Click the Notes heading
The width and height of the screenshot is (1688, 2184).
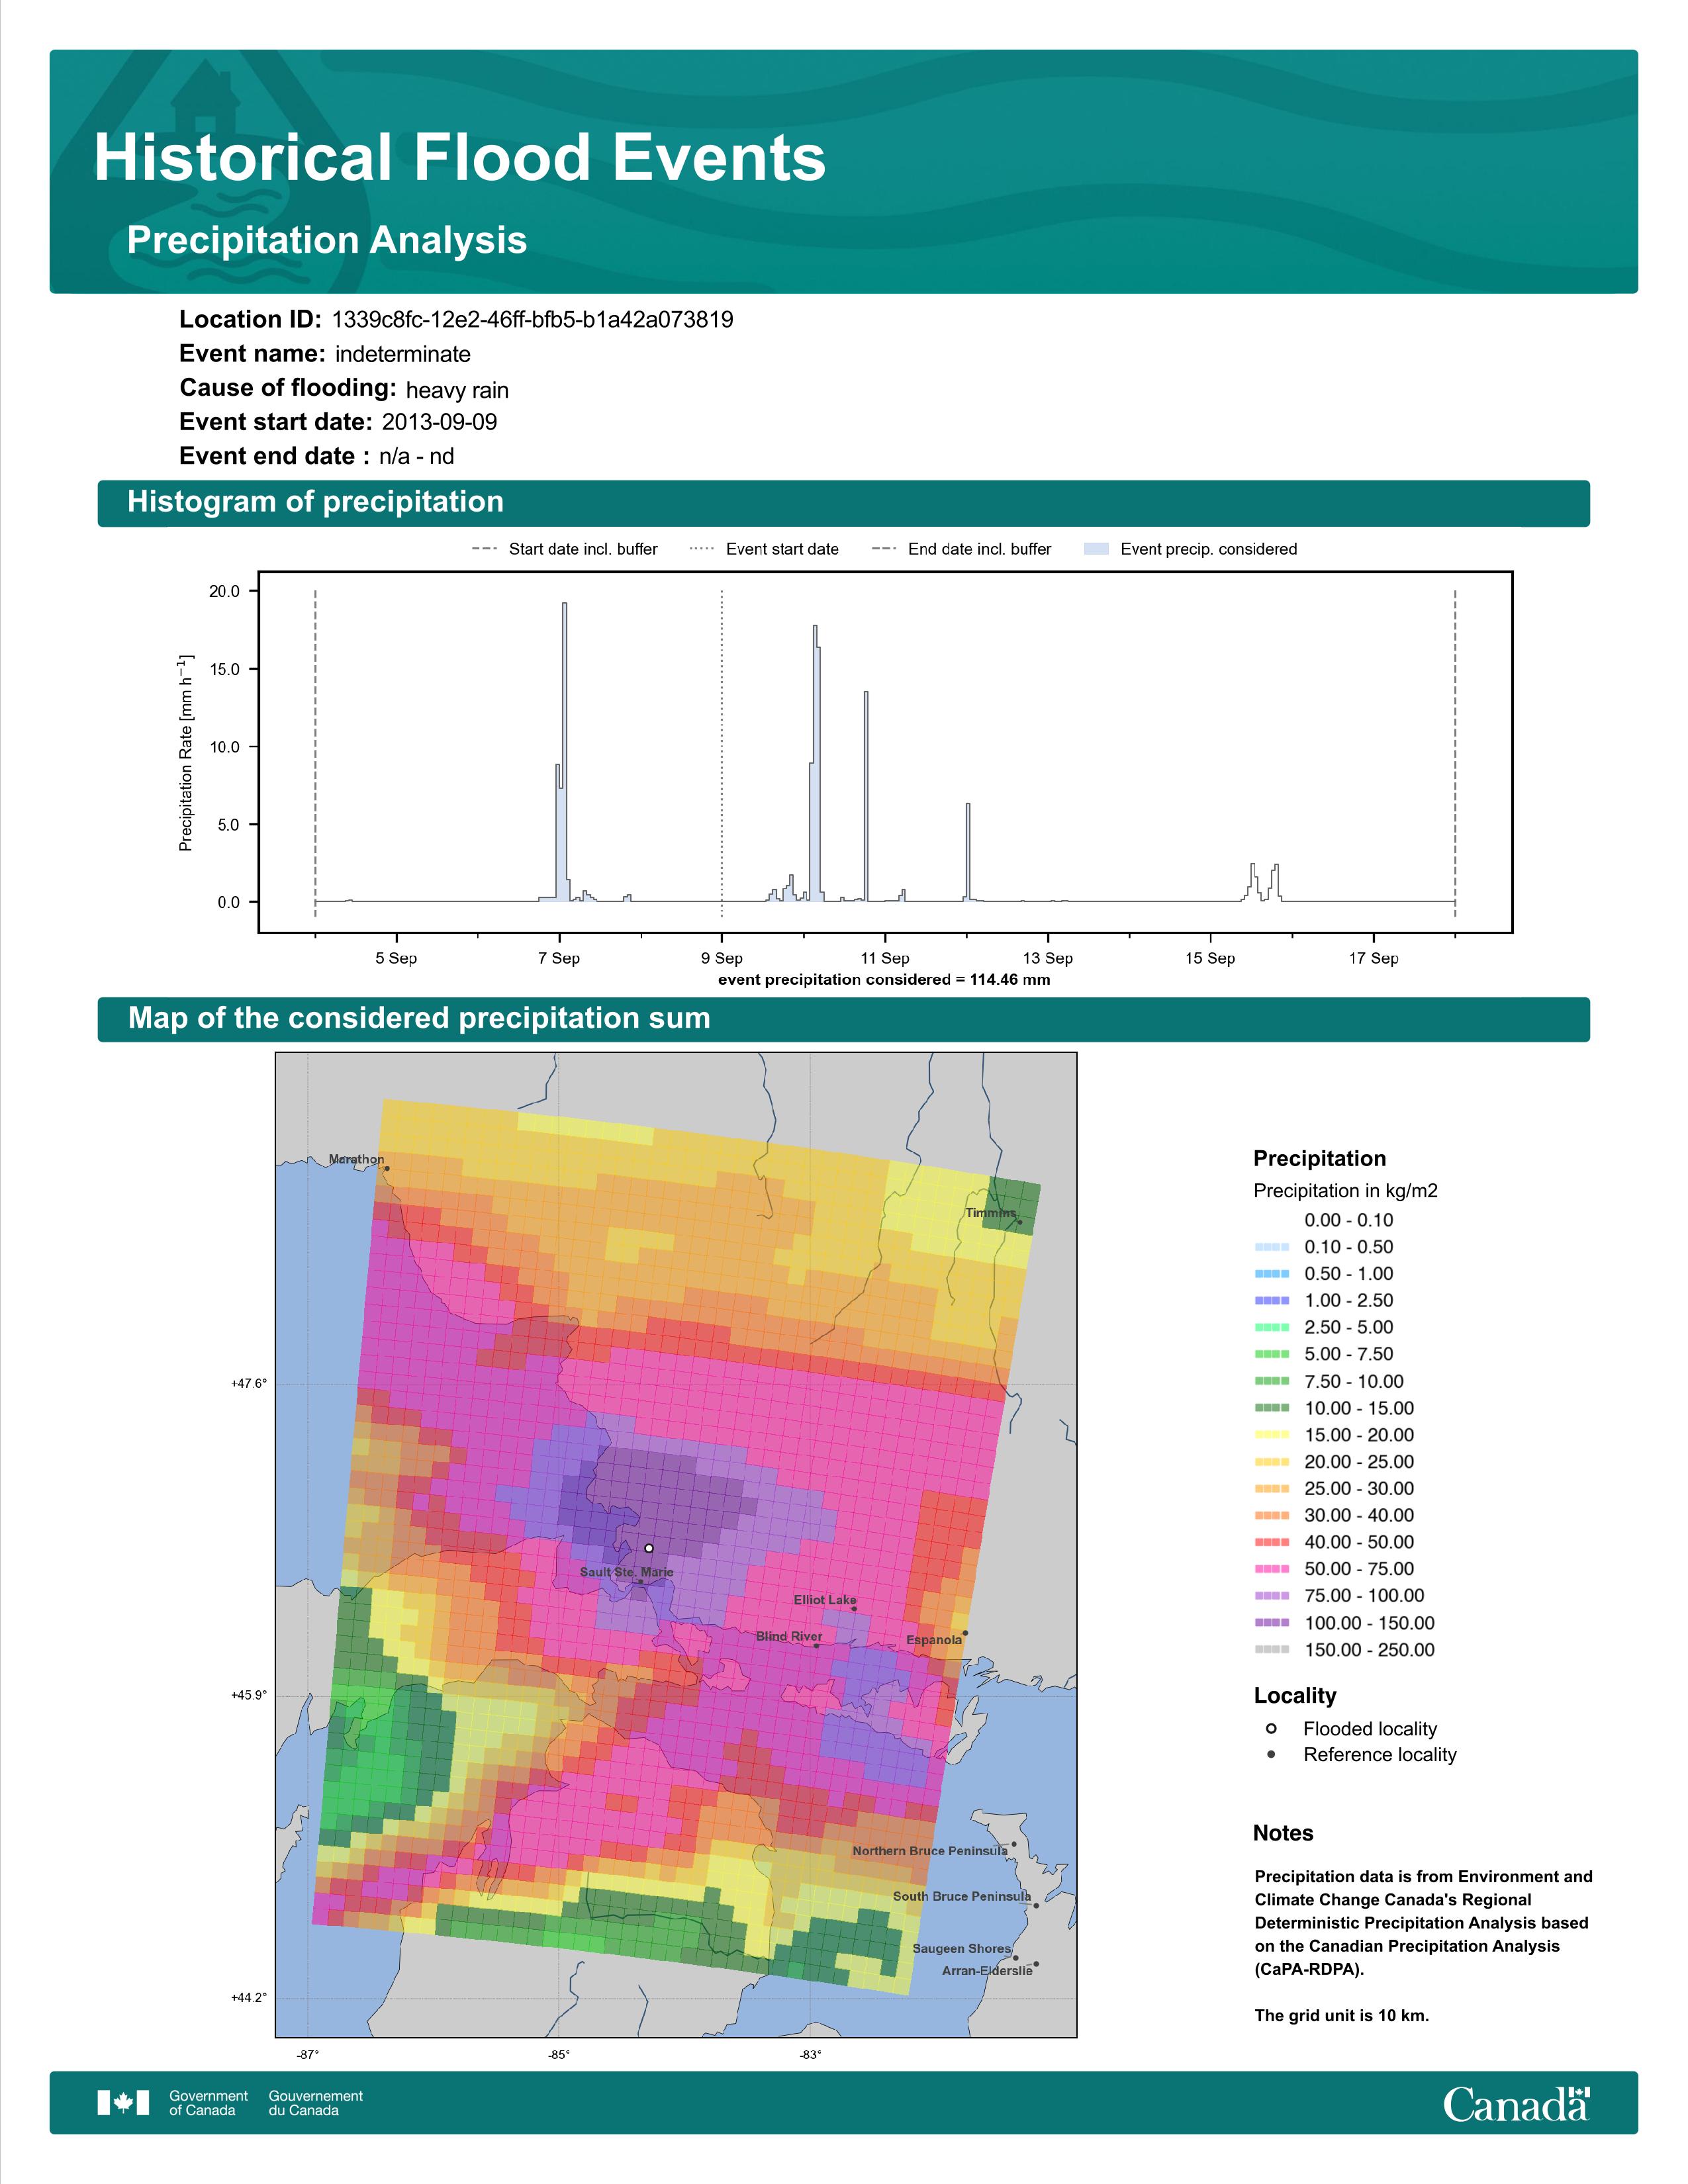(x=1283, y=1833)
